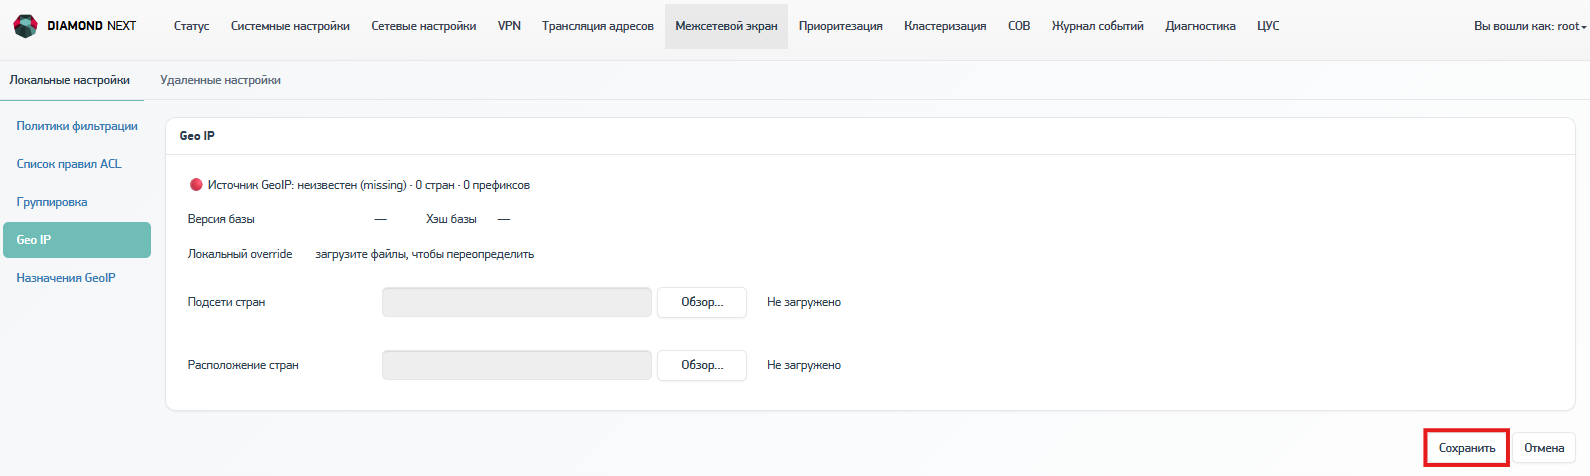This screenshot has width=1590, height=476.
Task: Click the Версия базы label
Action: 221,219
